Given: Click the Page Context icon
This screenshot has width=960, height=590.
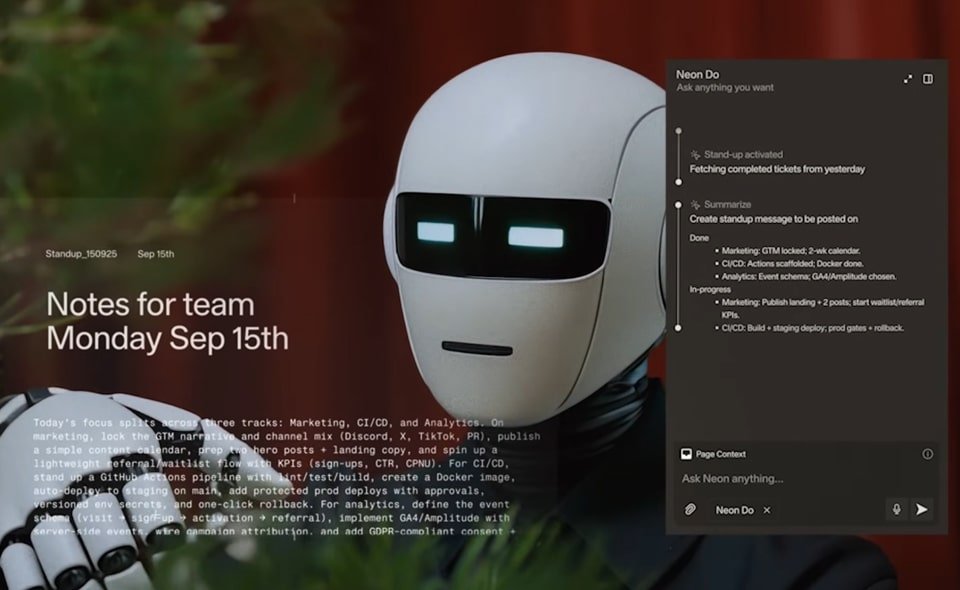Looking at the screenshot, I should 686,454.
